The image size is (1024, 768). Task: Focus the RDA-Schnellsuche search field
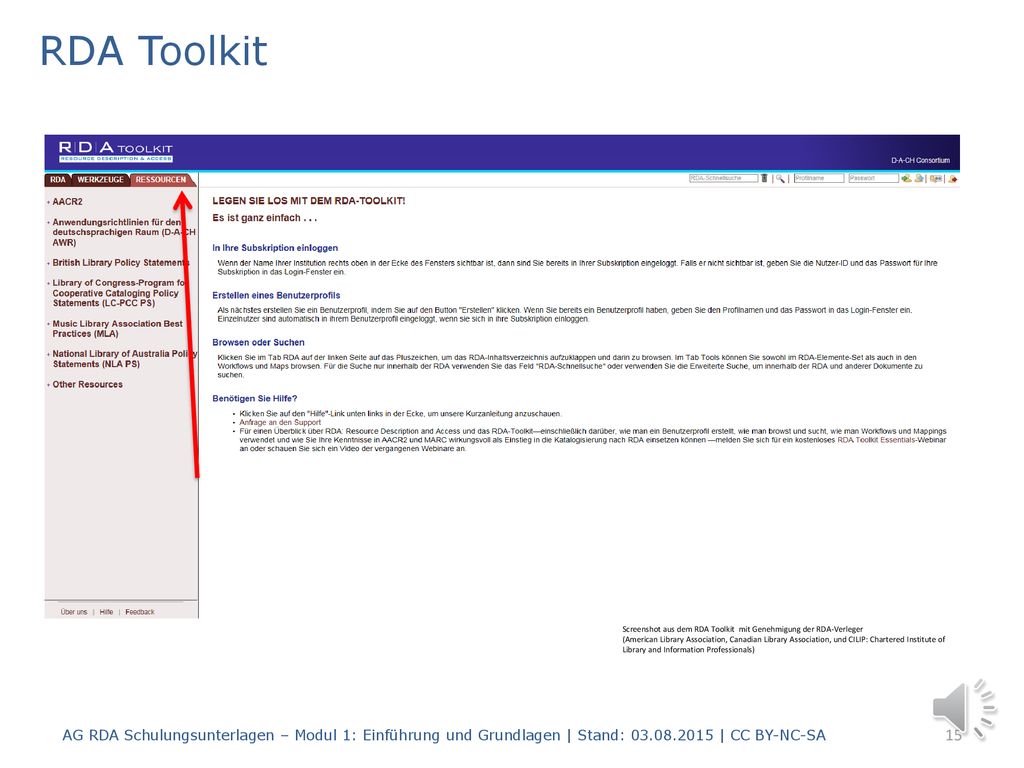point(724,178)
